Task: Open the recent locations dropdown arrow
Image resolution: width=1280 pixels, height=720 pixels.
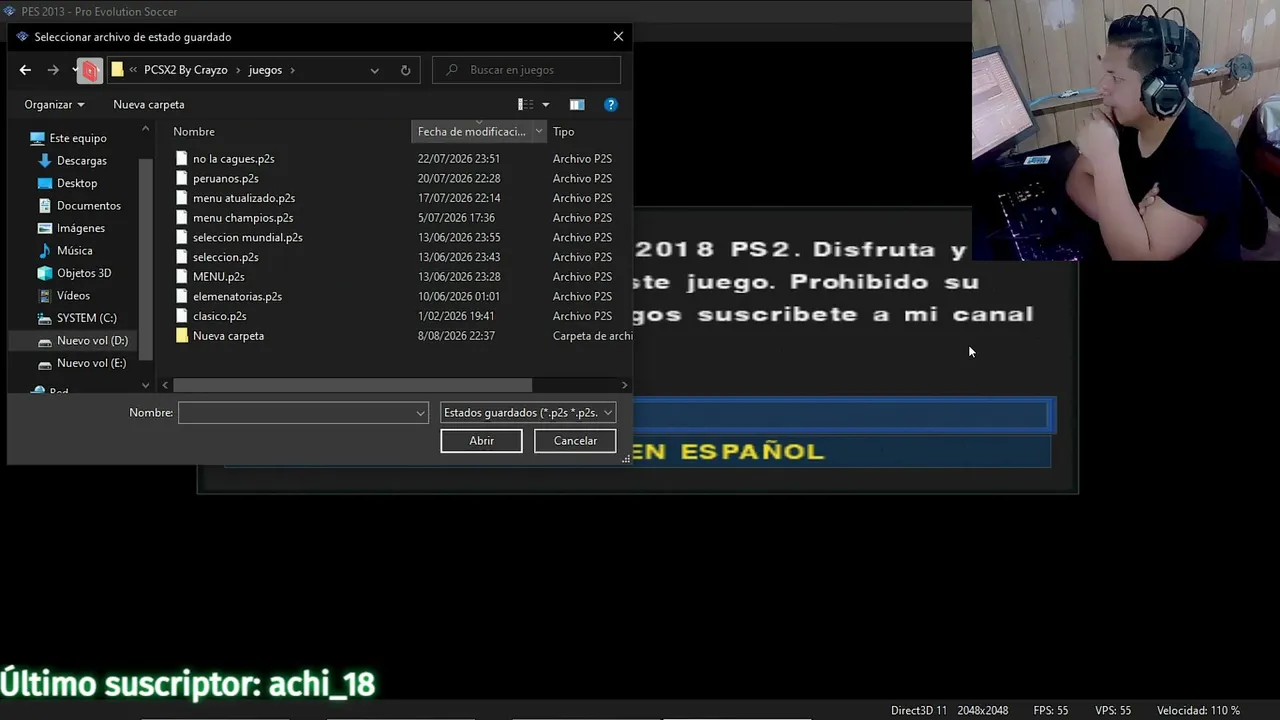Action: [75, 70]
